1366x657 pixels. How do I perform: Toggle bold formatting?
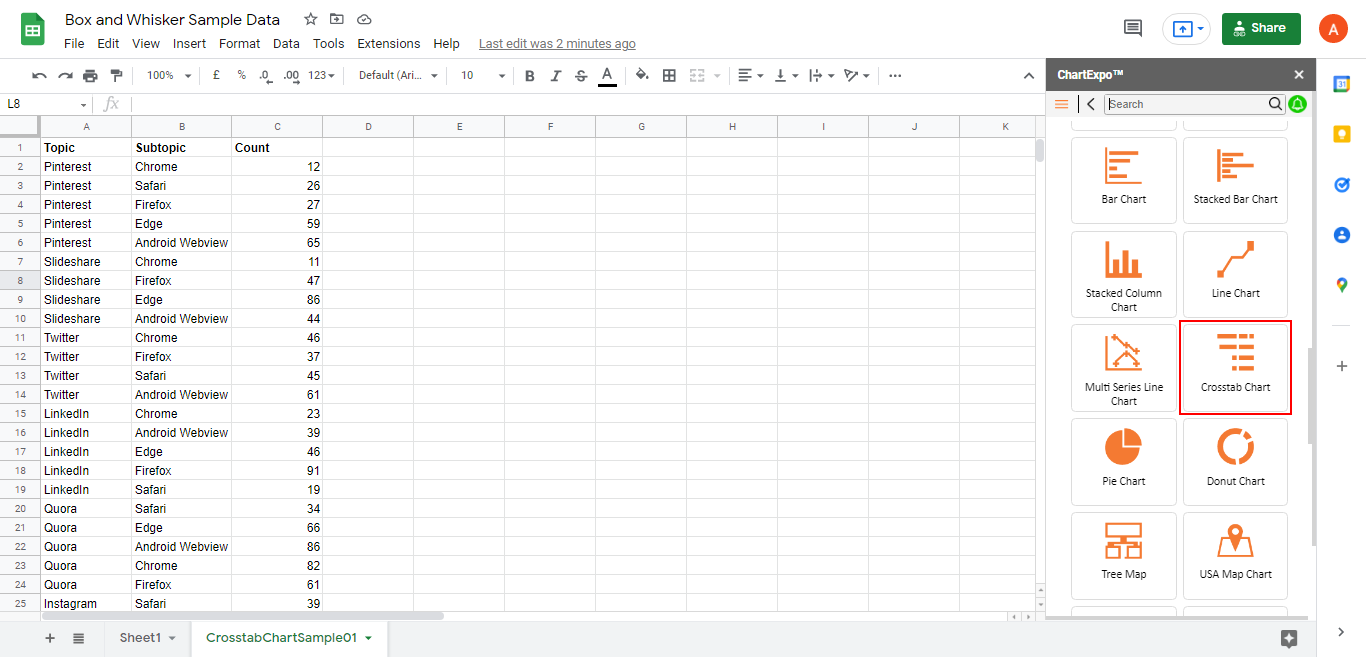coord(530,75)
